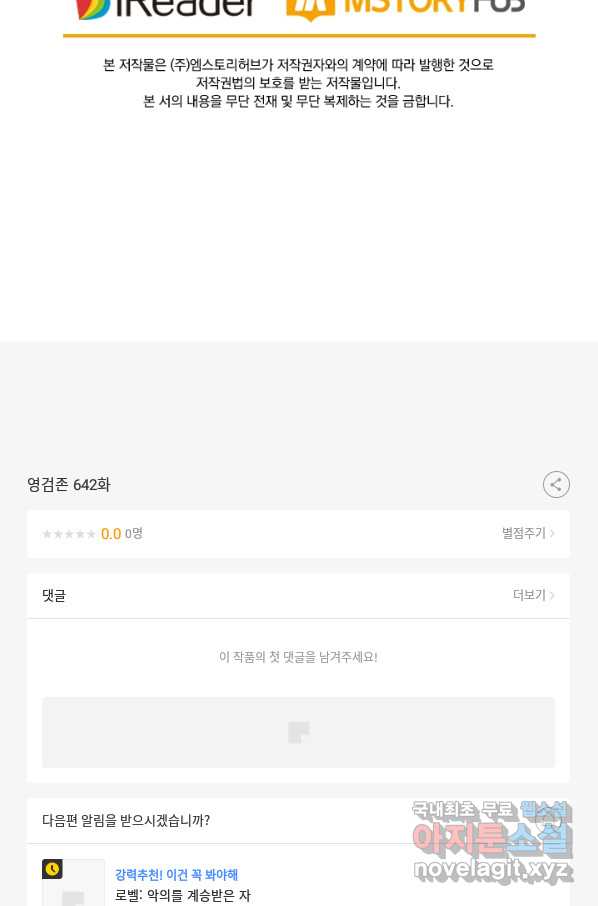598x906 pixels.
Task: Click 강력추천! 이건 꼭 봐야해 link
Action: [x=176, y=874]
